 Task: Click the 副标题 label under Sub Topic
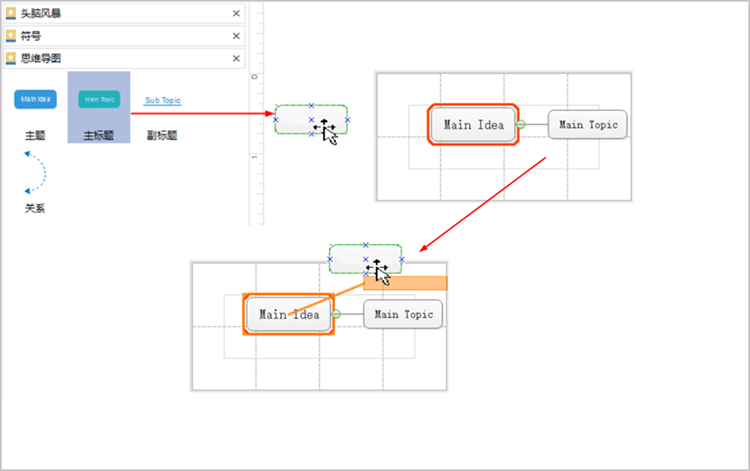(162, 135)
